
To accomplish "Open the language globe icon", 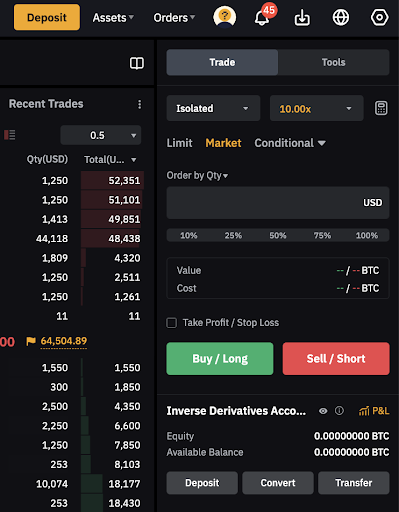I will tap(341, 17).
